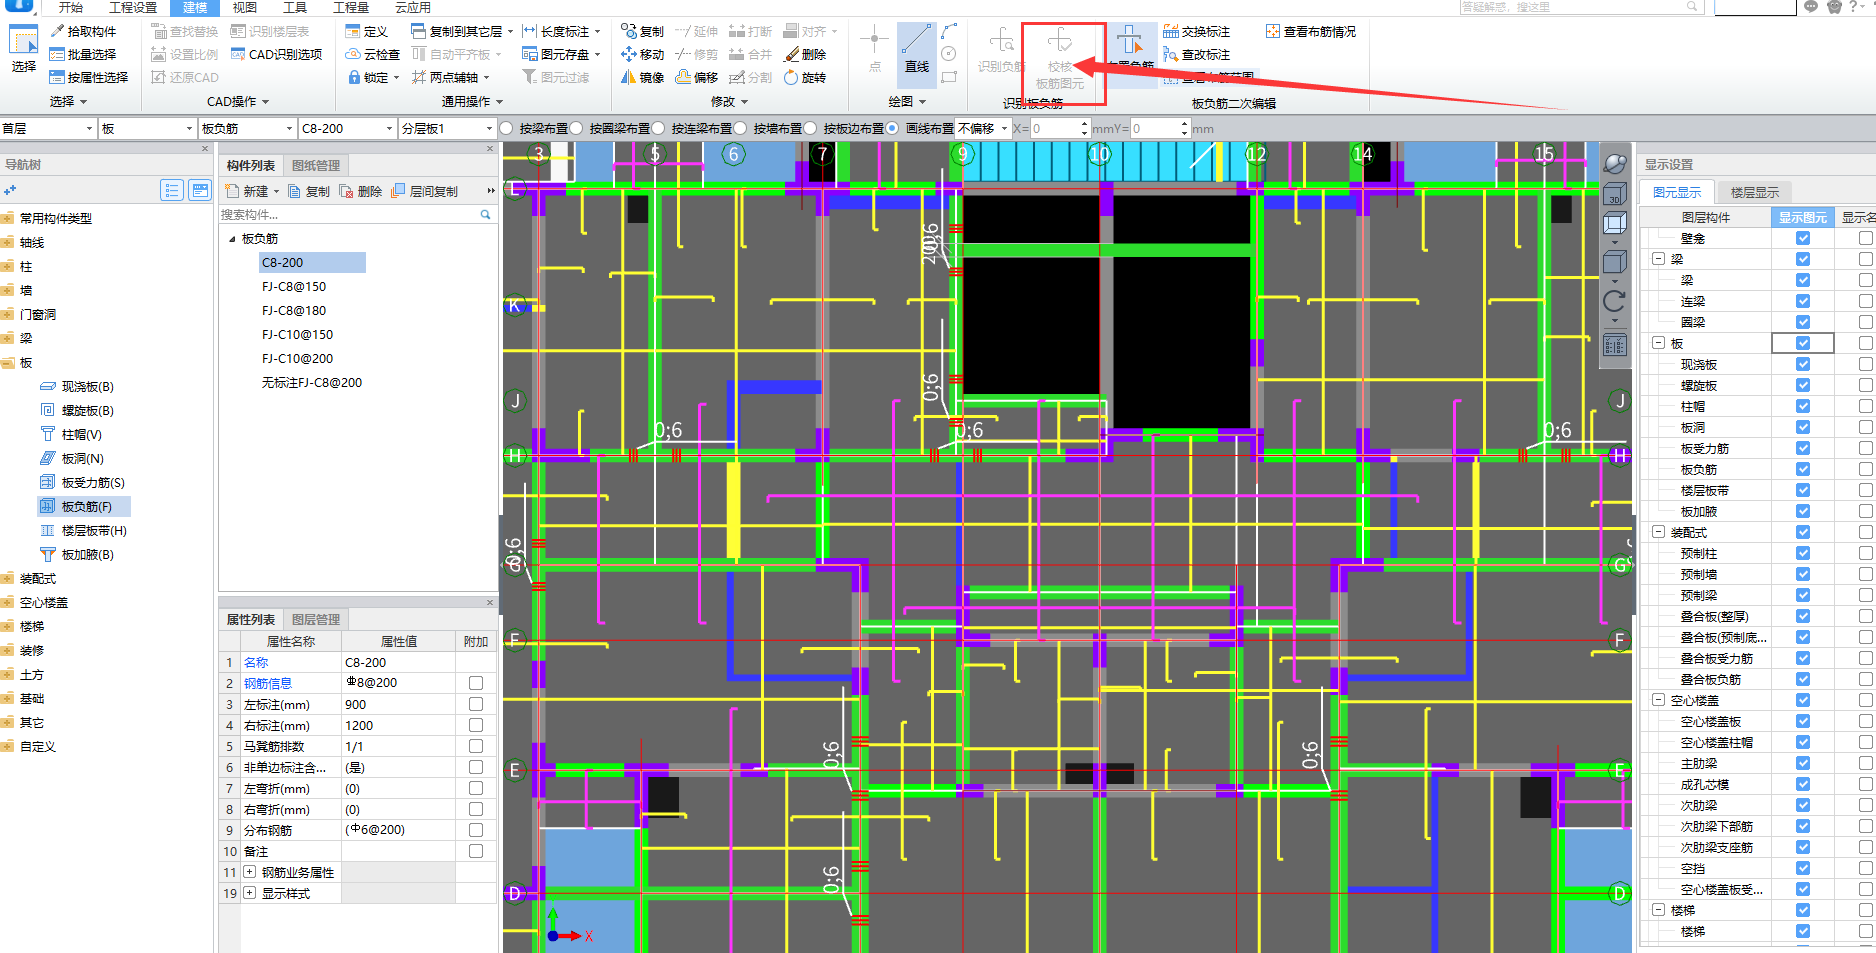Click the 旋转 rotate tool

(x=805, y=78)
